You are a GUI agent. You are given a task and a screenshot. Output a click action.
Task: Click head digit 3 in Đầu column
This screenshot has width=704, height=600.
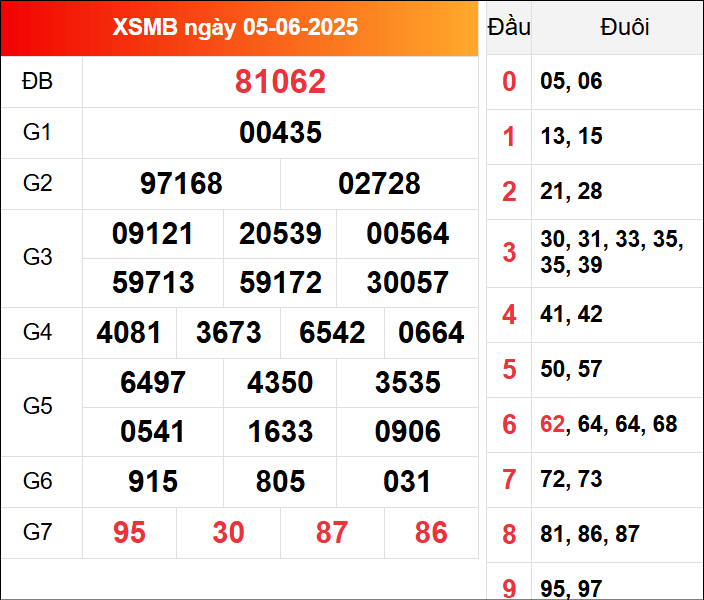(x=509, y=252)
